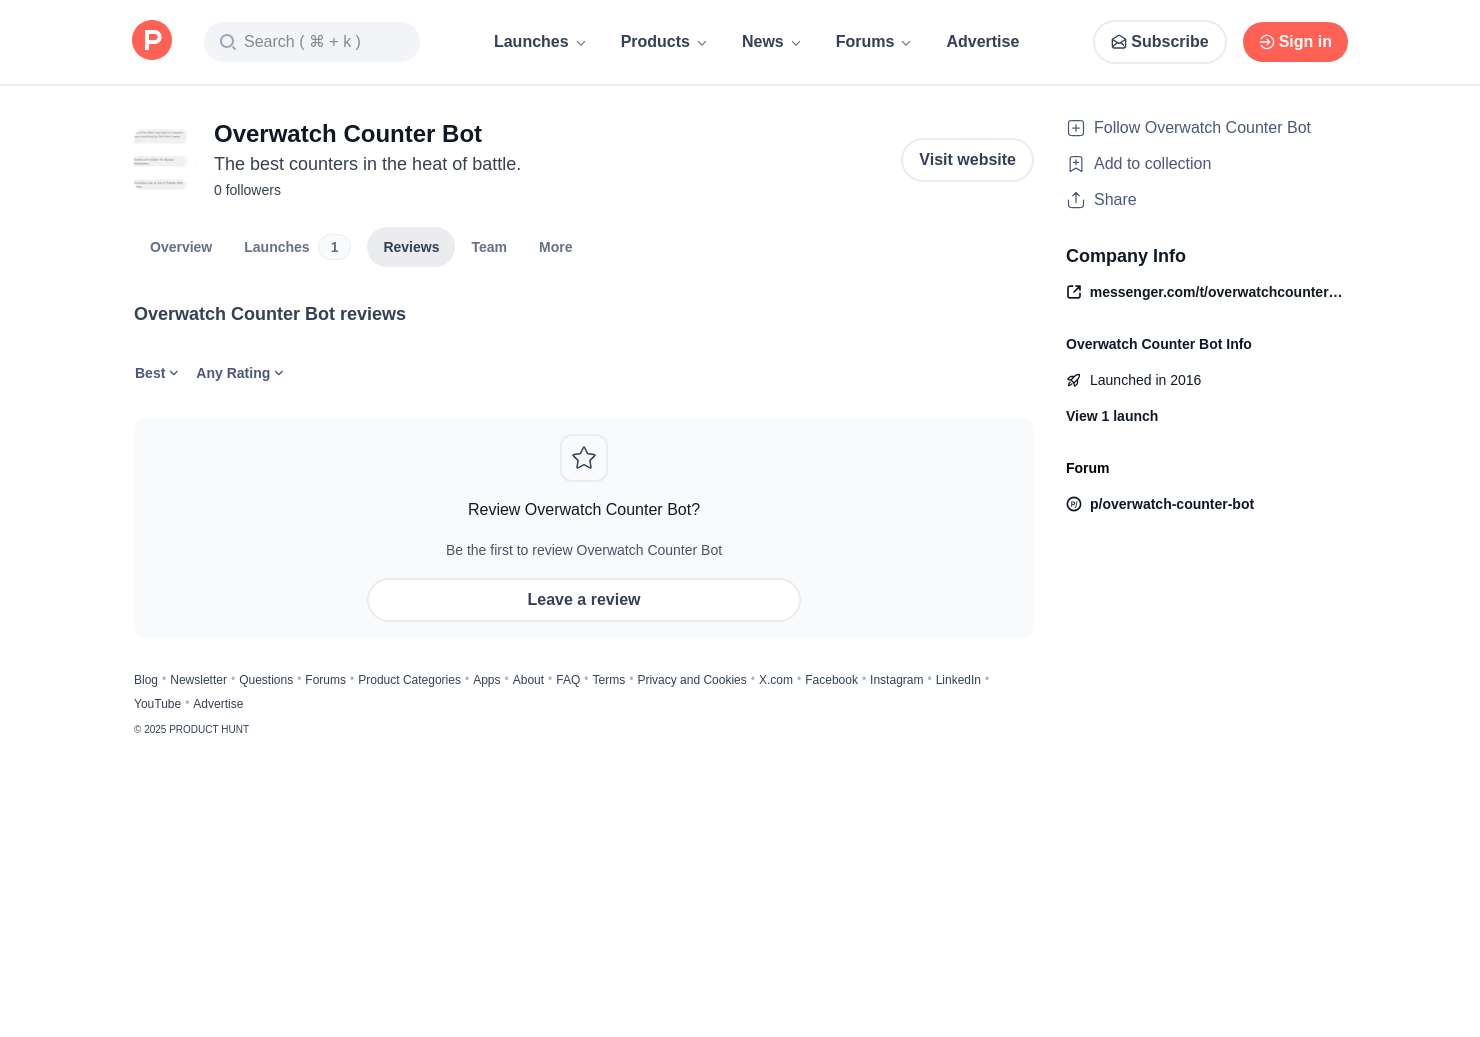Switch to the Team tab

[489, 247]
